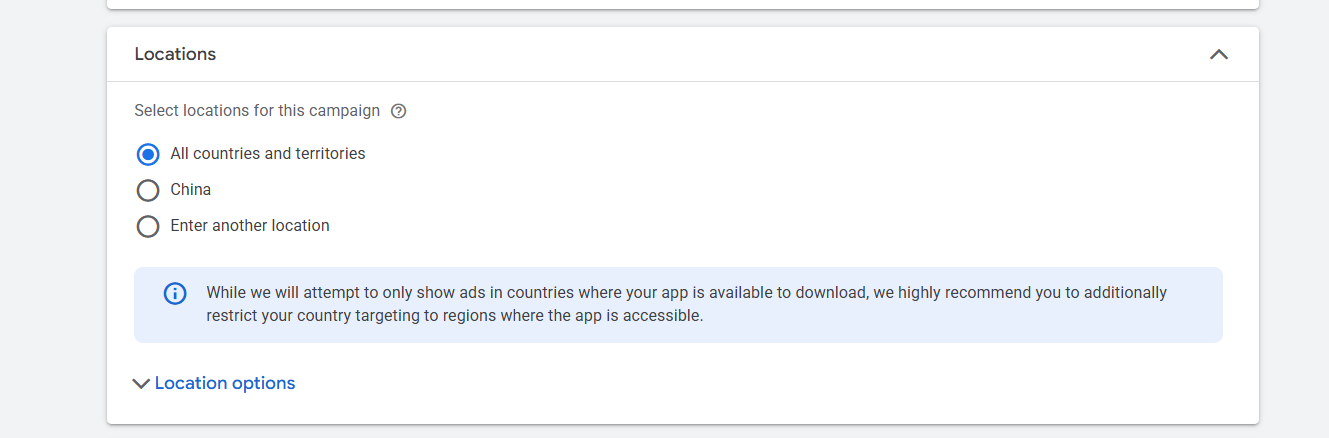Click the gray page margin left of the Locations card
The height and width of the screenshot is (438, 1329).
52,220
